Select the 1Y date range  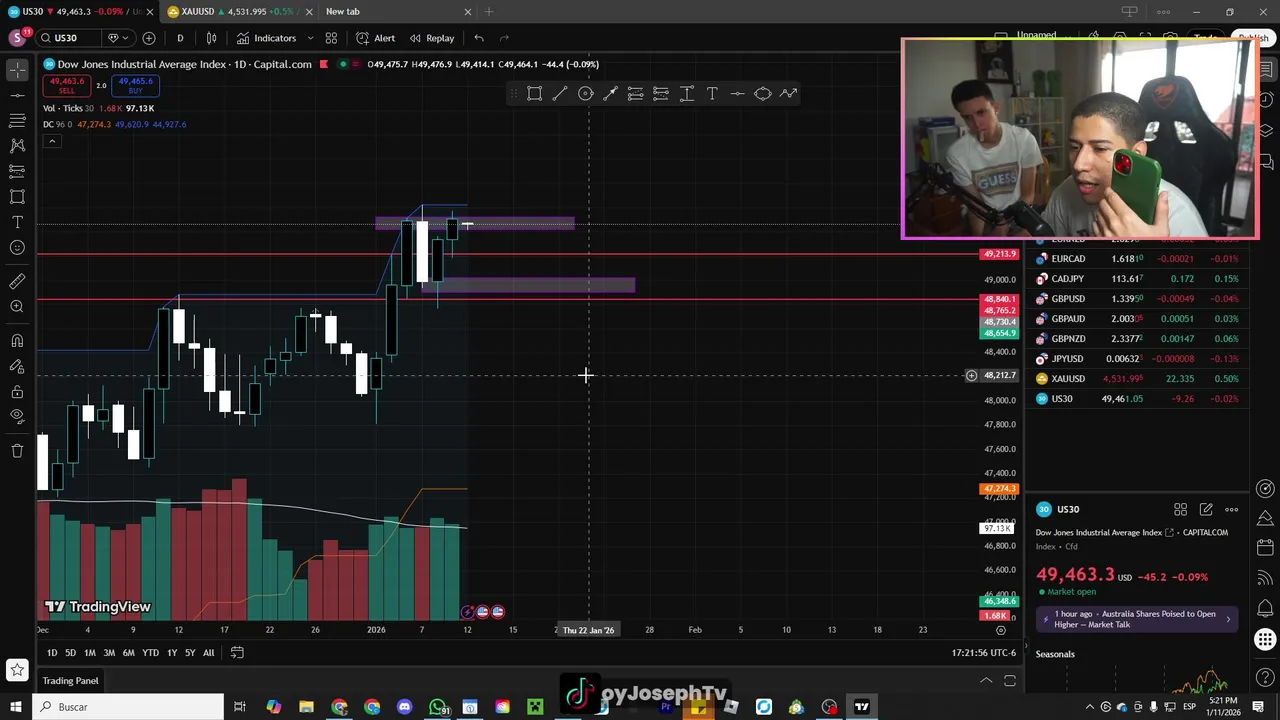click(172, 653)
